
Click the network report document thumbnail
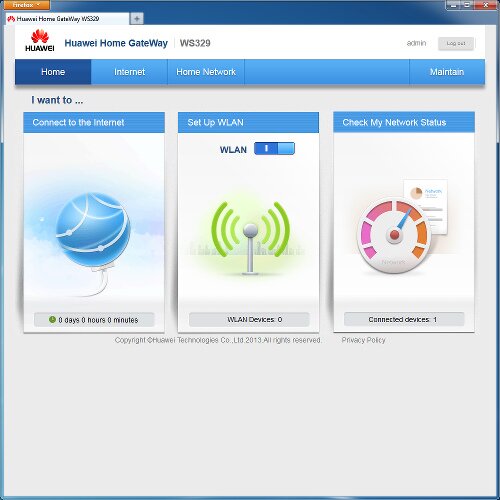click(426, 207)
